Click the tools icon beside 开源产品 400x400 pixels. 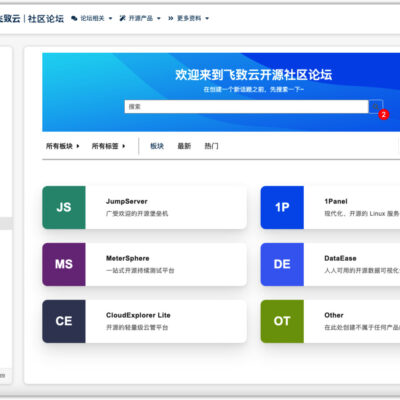coord(123,18)
